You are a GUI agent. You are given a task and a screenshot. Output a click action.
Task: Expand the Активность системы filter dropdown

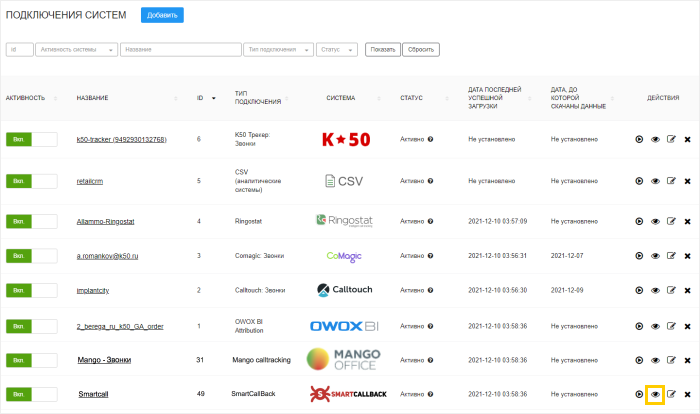click(x=77, y=50)
